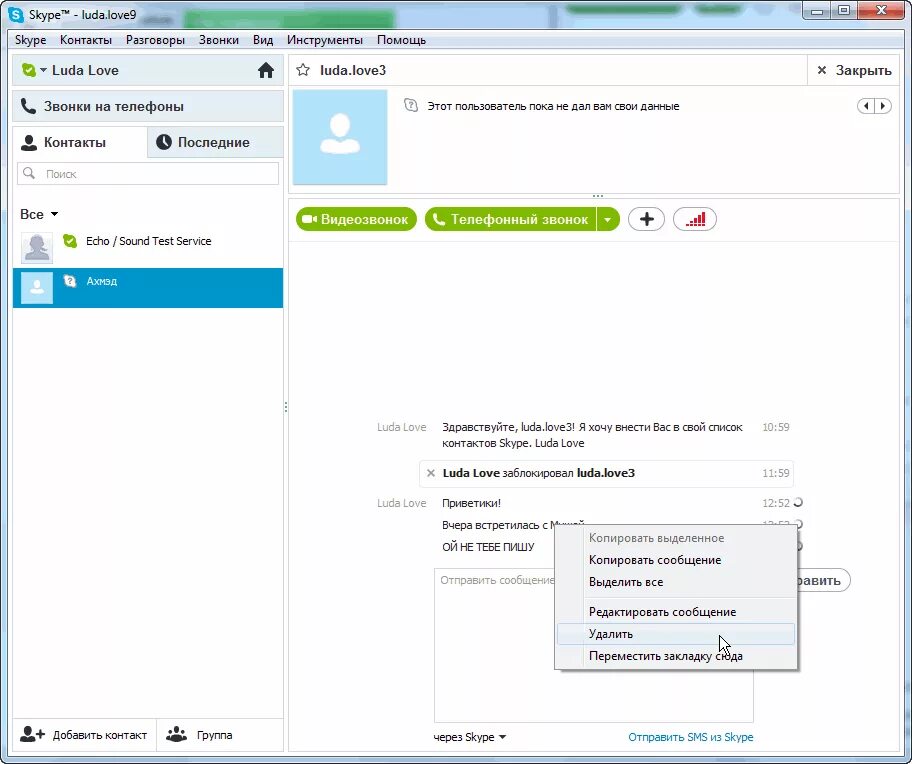This screenshot has width=912, height=764.
Task: Start a video call with Видеозвонок
Action: click(x=356, y=219)
